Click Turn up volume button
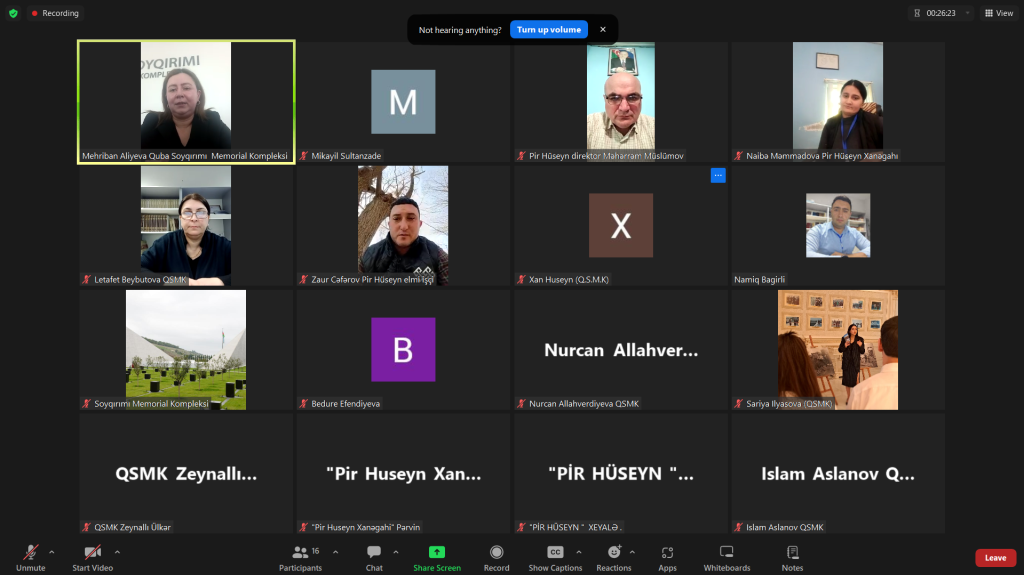 (549, 29)
